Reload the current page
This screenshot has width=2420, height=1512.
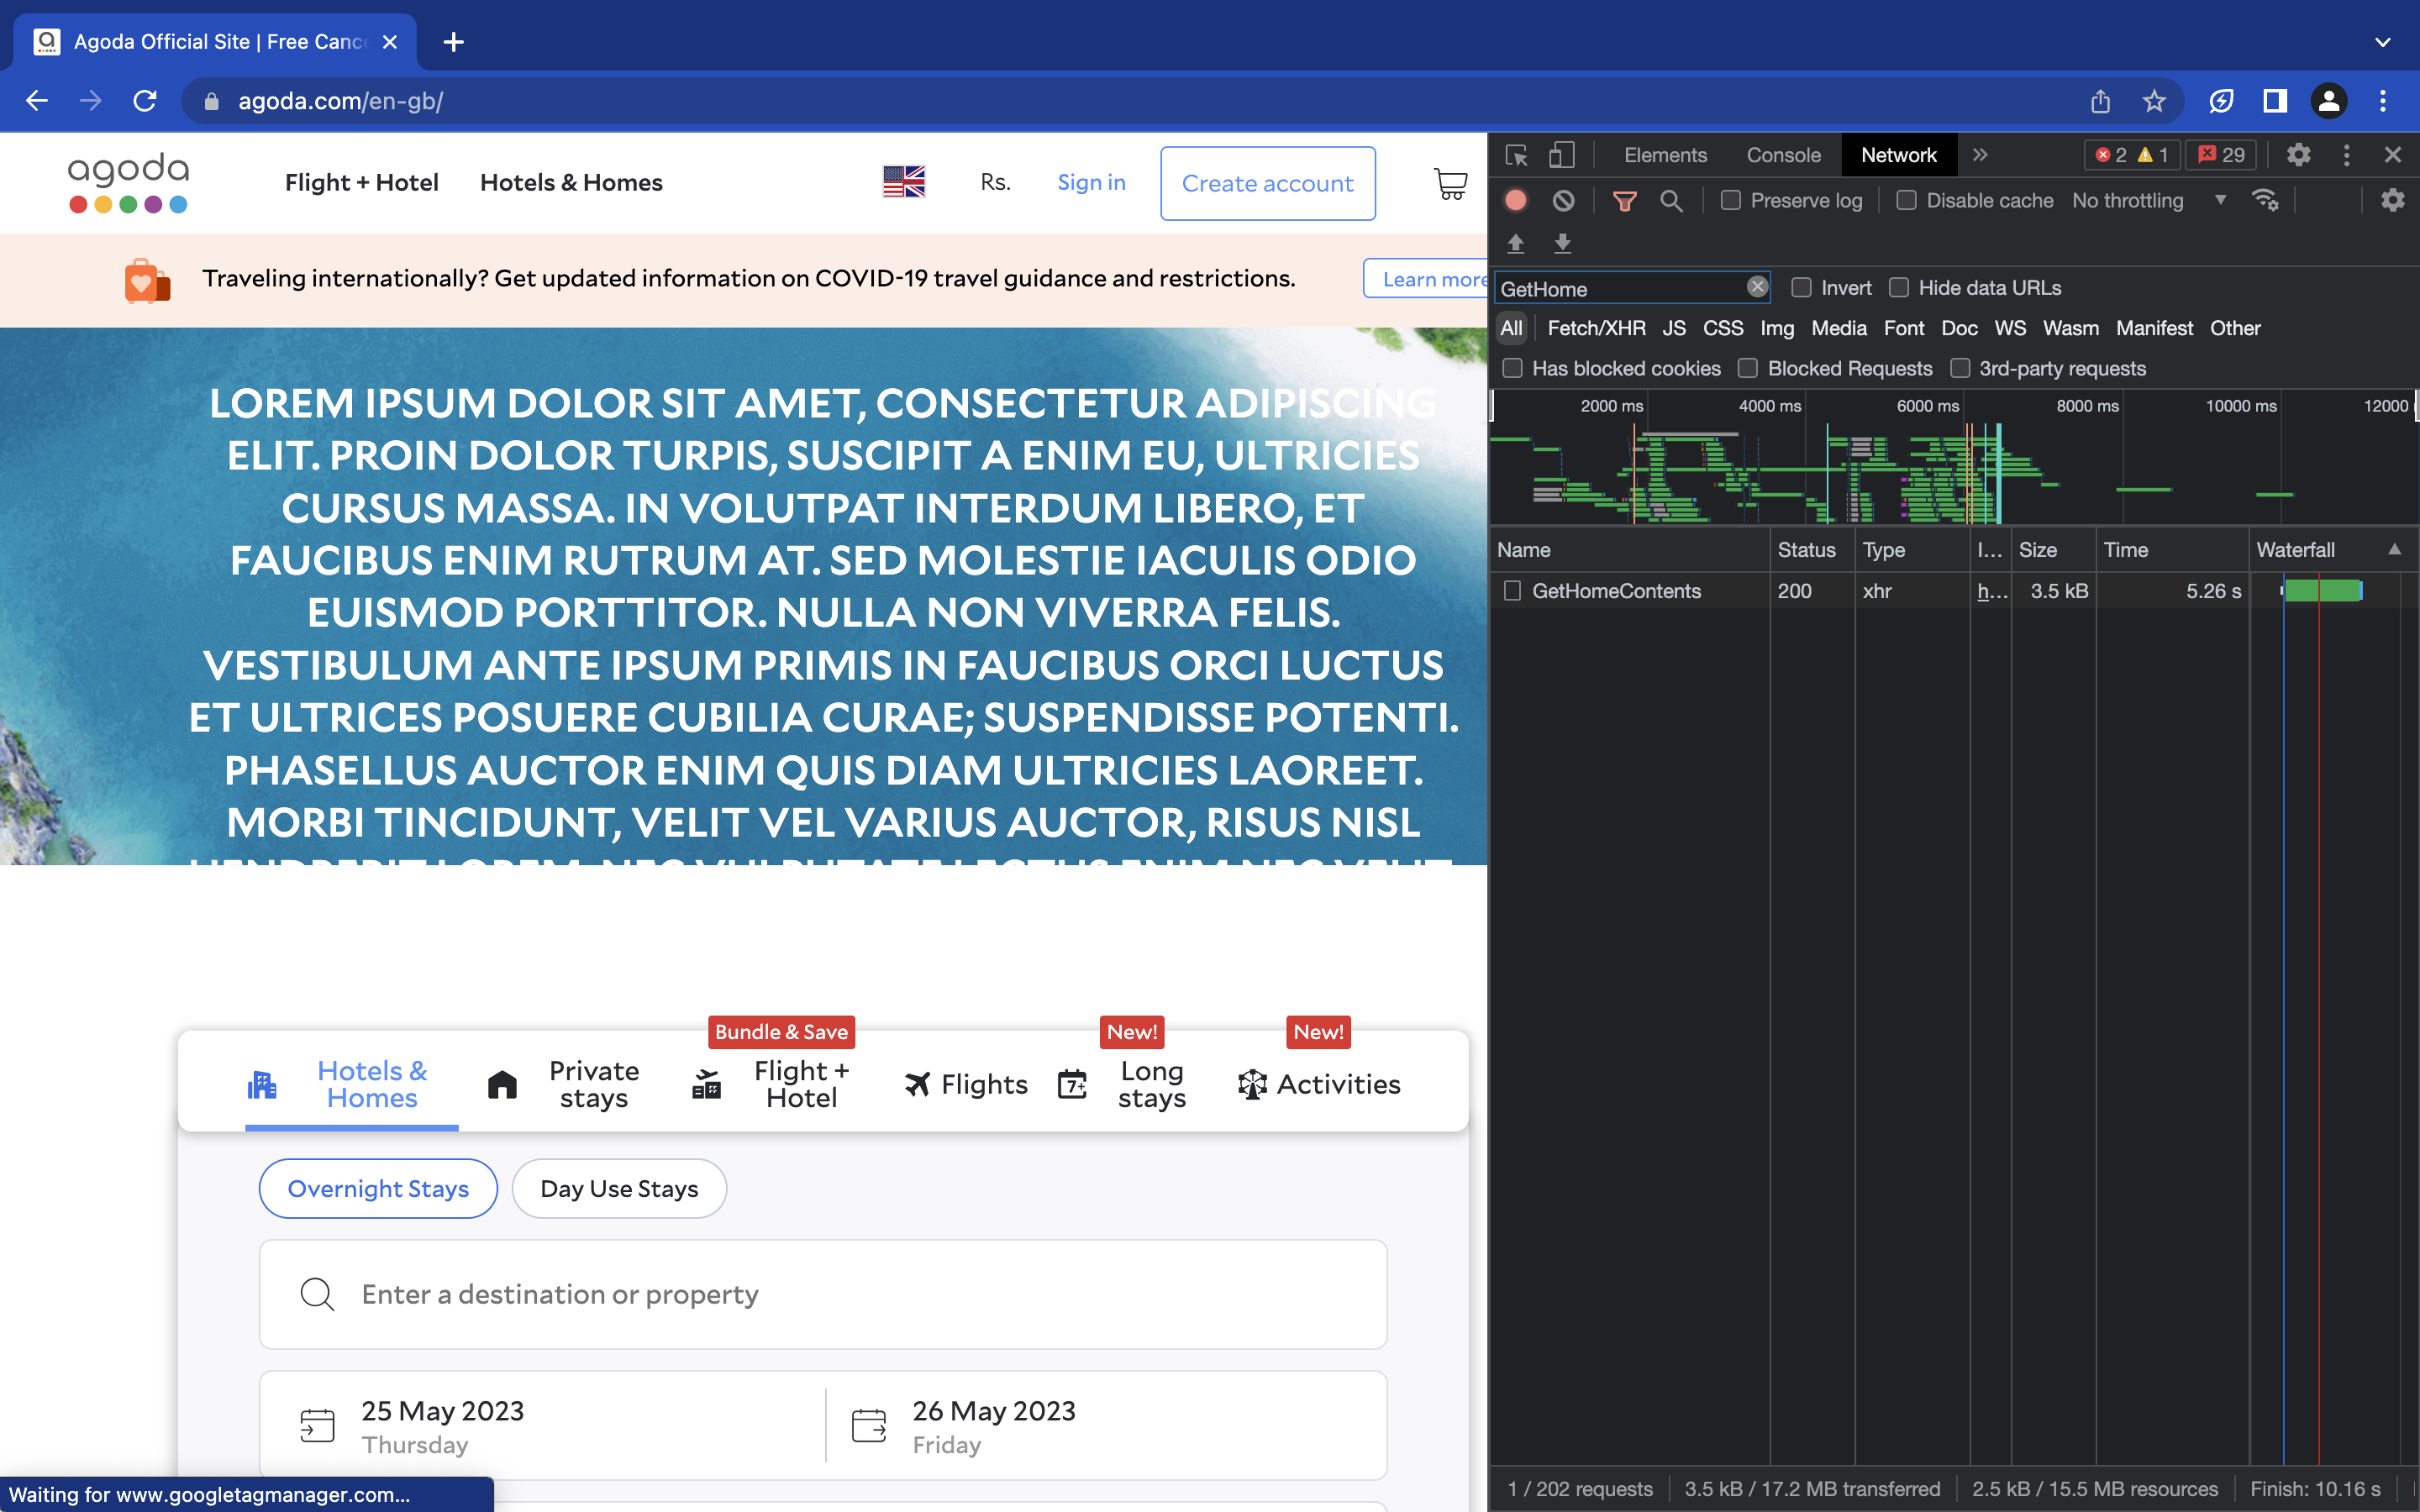(x=145, y=101)
